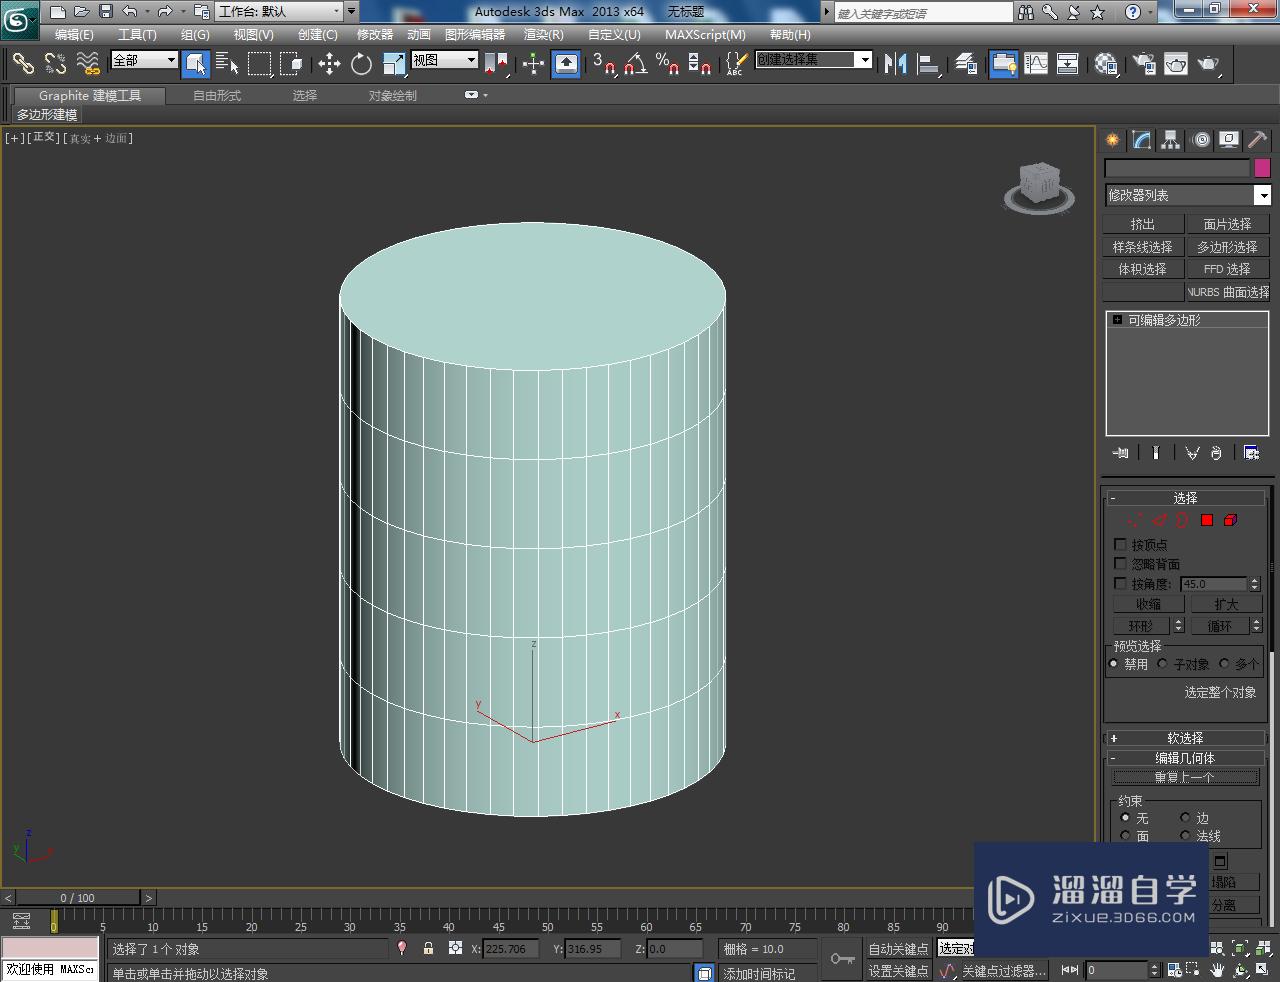Click the Mirror tool icon
Screen dimensions: 1280x982
click(895, 64)
